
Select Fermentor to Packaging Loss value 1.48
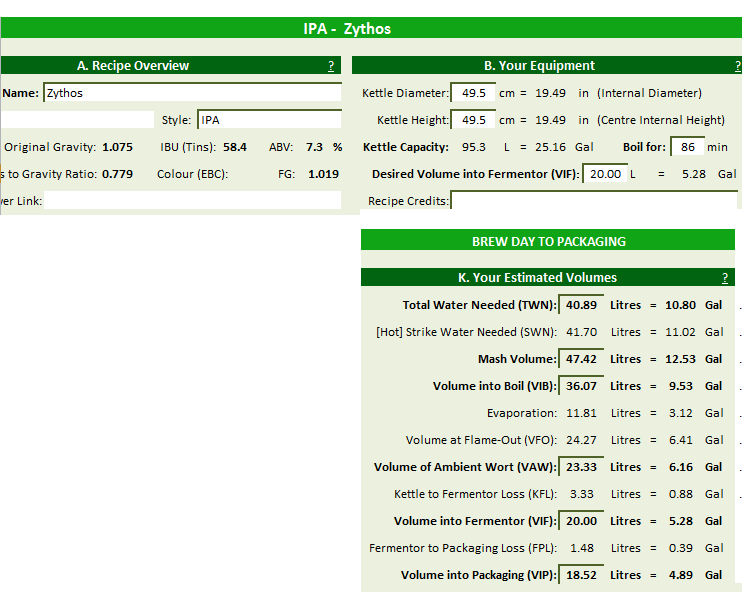[582, 548]
